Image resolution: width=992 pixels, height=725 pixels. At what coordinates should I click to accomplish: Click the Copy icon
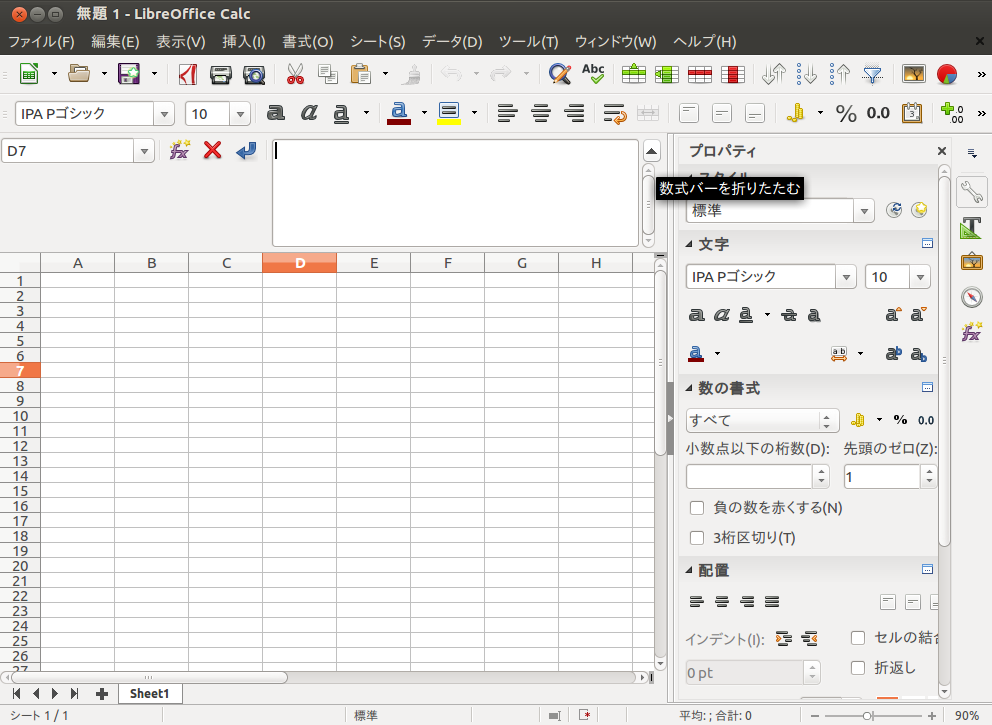tap(328, 74)
